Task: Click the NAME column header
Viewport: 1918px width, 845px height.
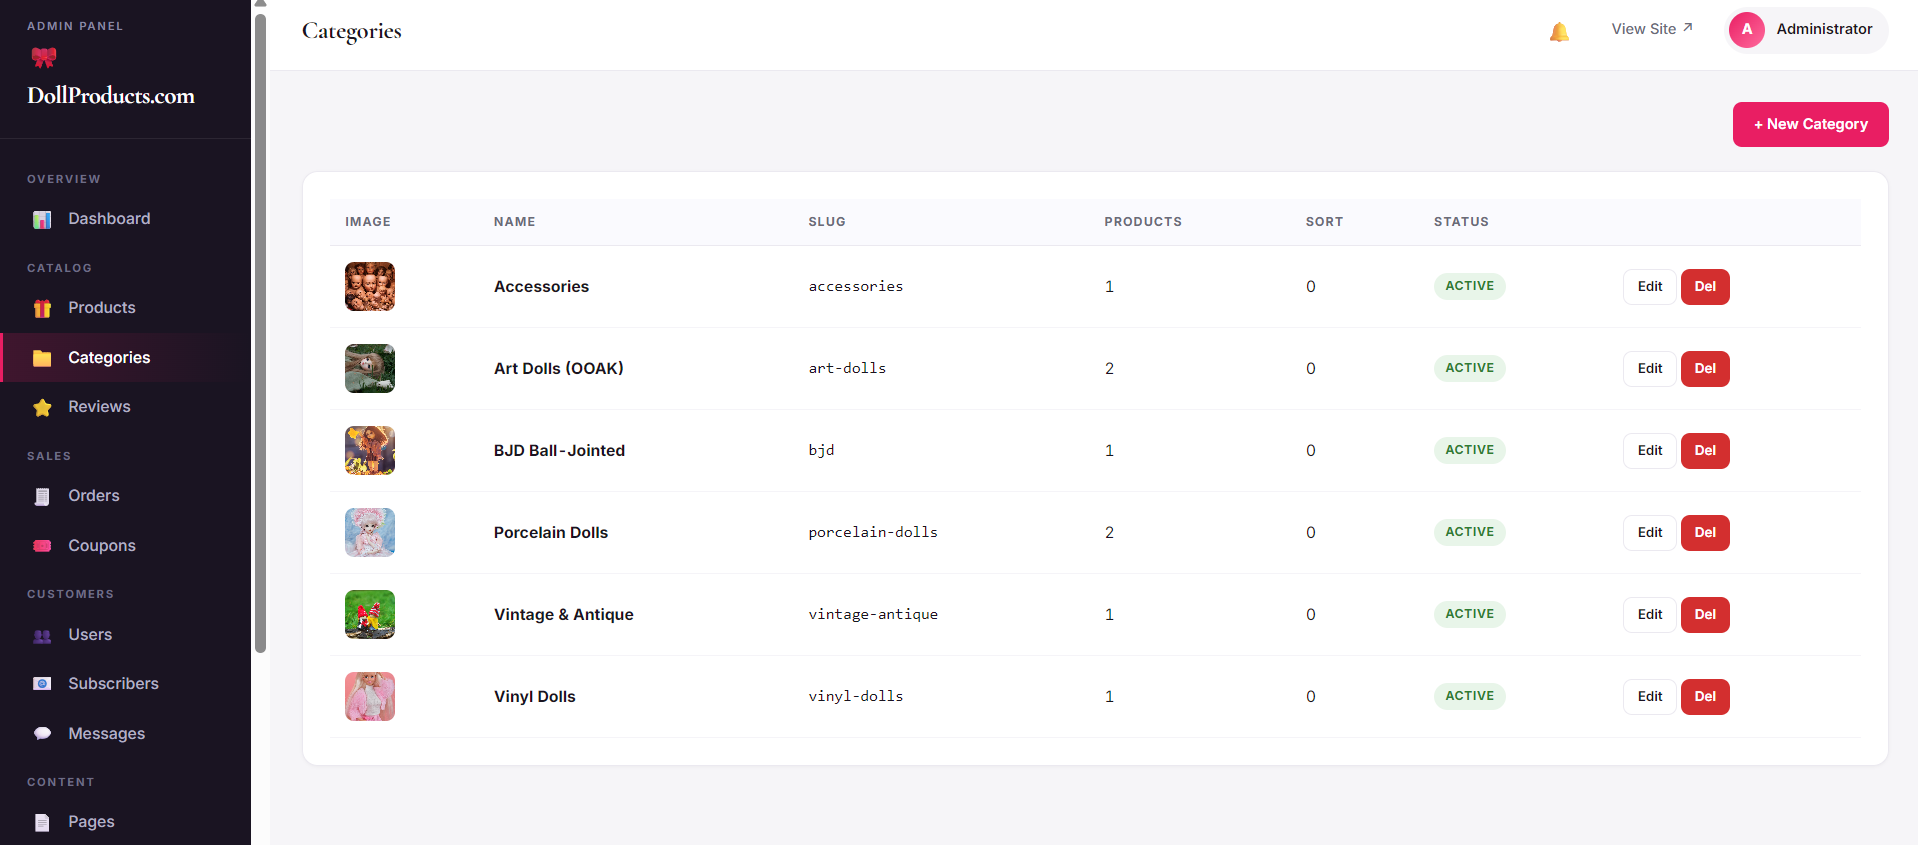Action: coord(514,222)
